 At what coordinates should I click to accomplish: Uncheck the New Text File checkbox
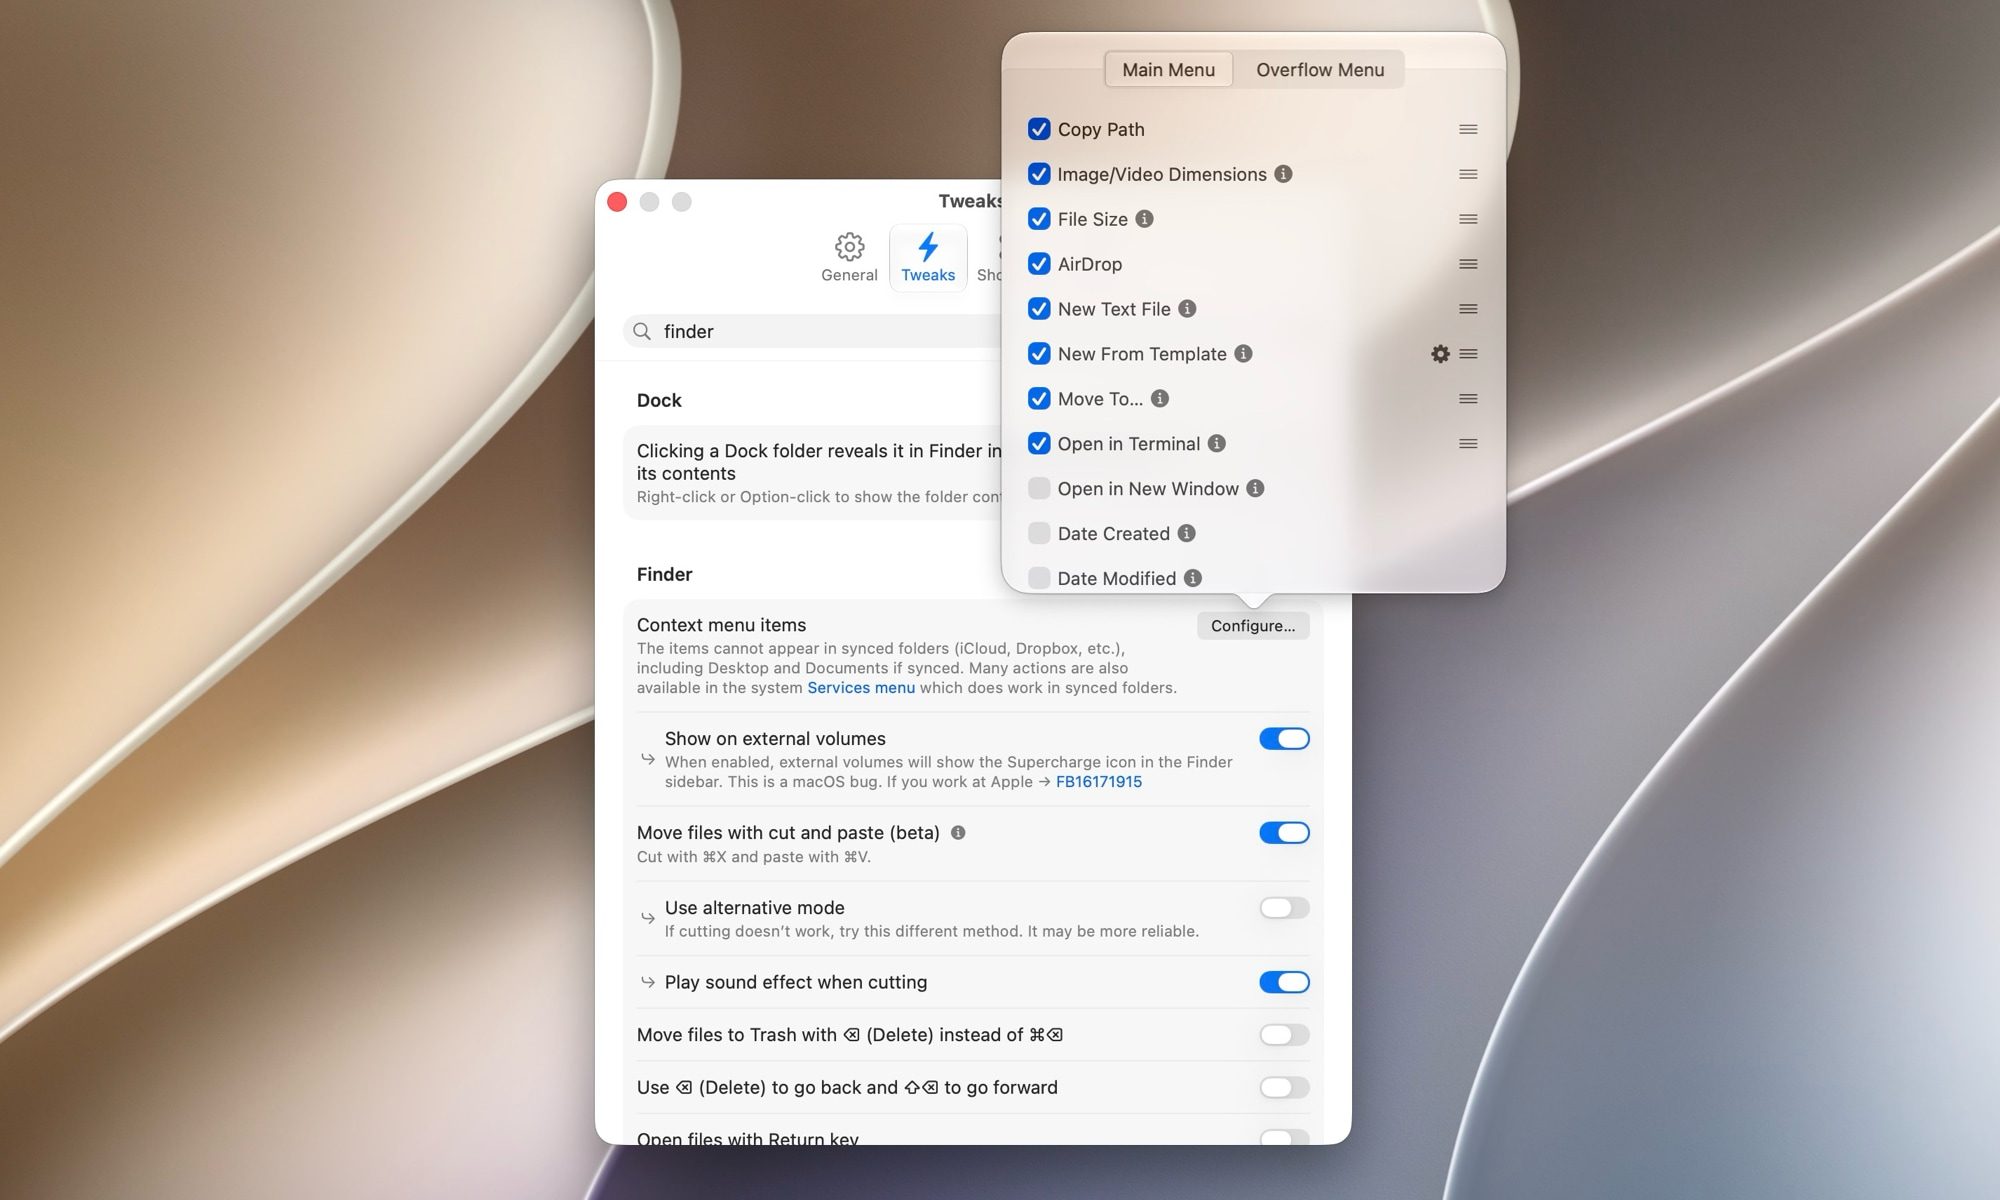click(1039, 309)
